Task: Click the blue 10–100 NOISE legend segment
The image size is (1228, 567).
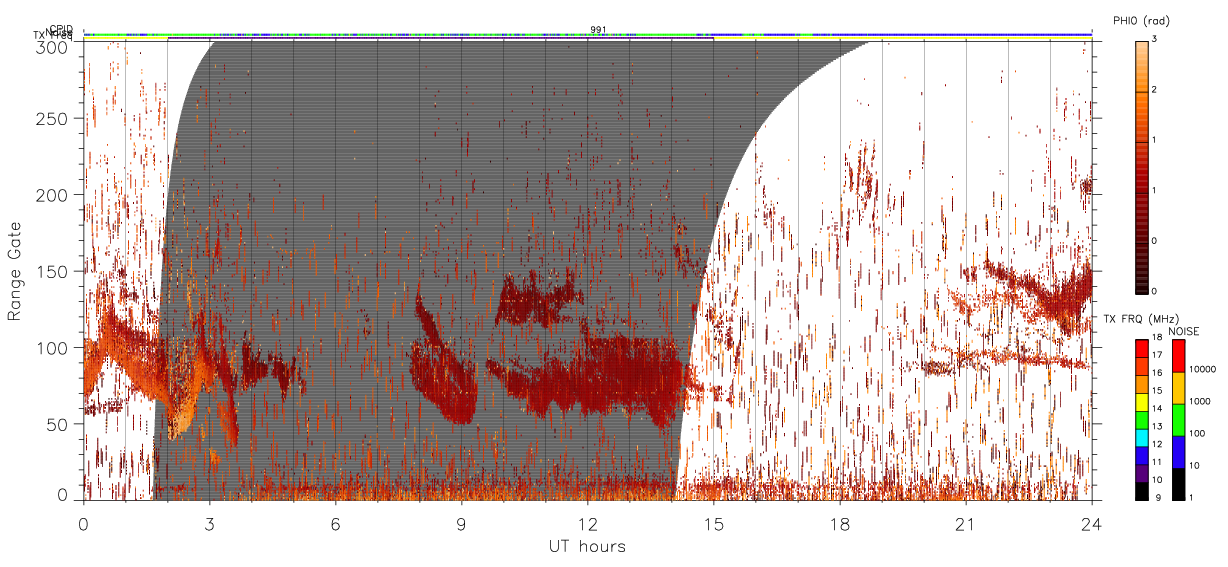Action: [x=1178, y=452]
